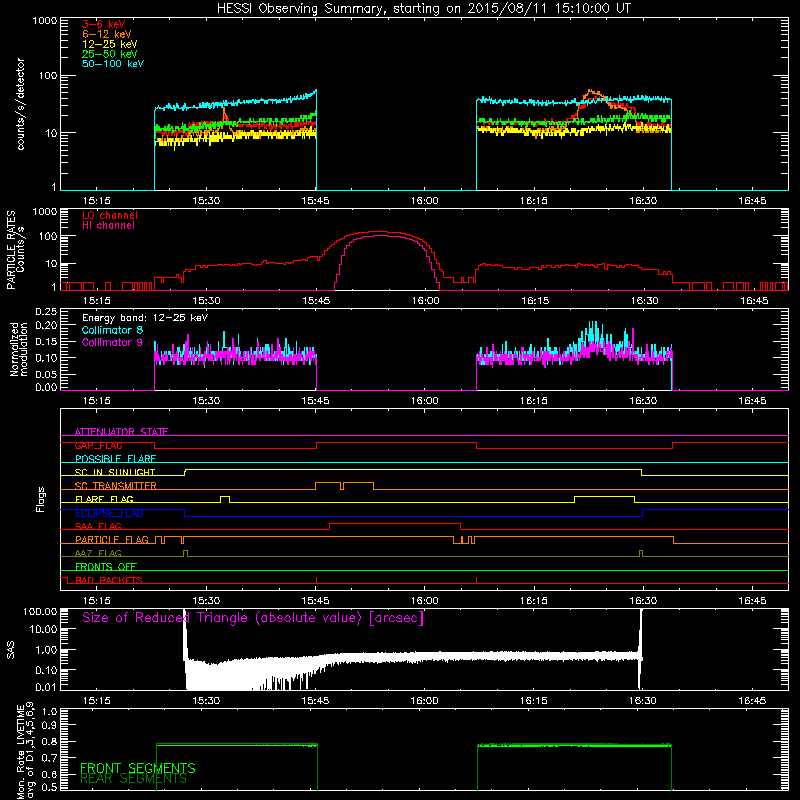Click the 0.01 tick on the SAS axis
This screenshot has width=800, height=800.
click(46, 687)
